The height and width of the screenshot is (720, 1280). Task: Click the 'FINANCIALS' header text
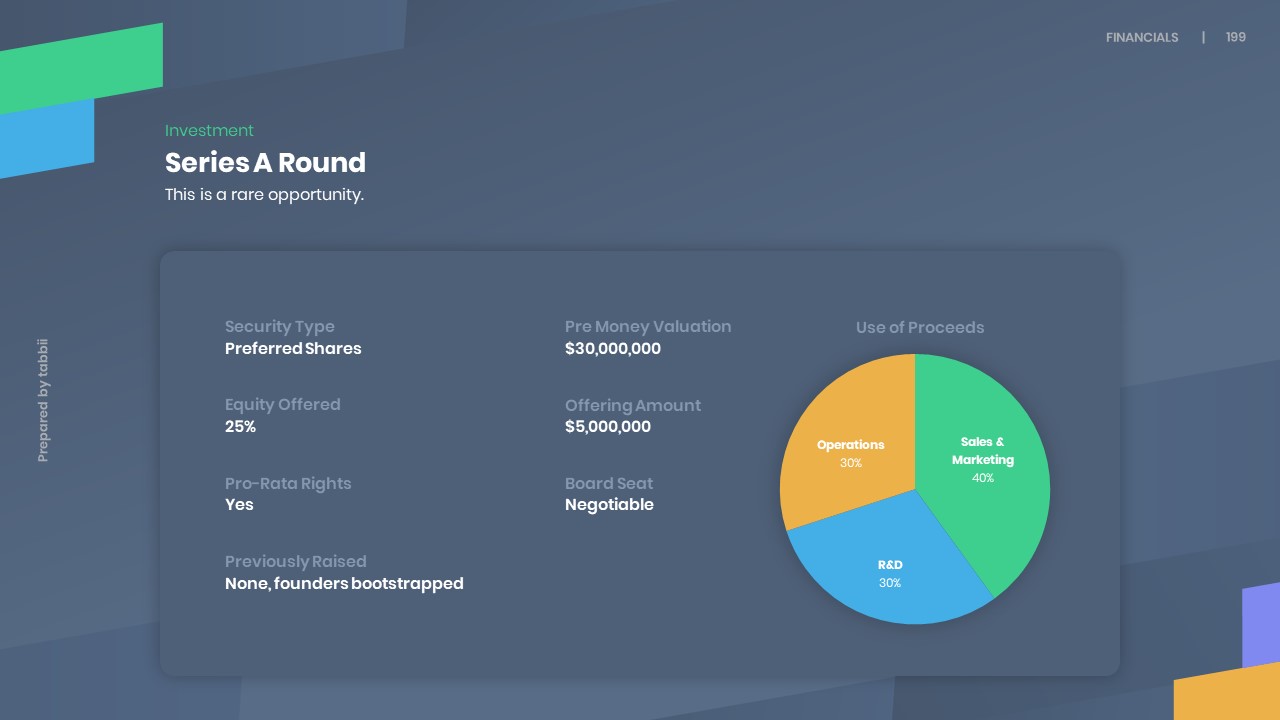coord(1142,37)
